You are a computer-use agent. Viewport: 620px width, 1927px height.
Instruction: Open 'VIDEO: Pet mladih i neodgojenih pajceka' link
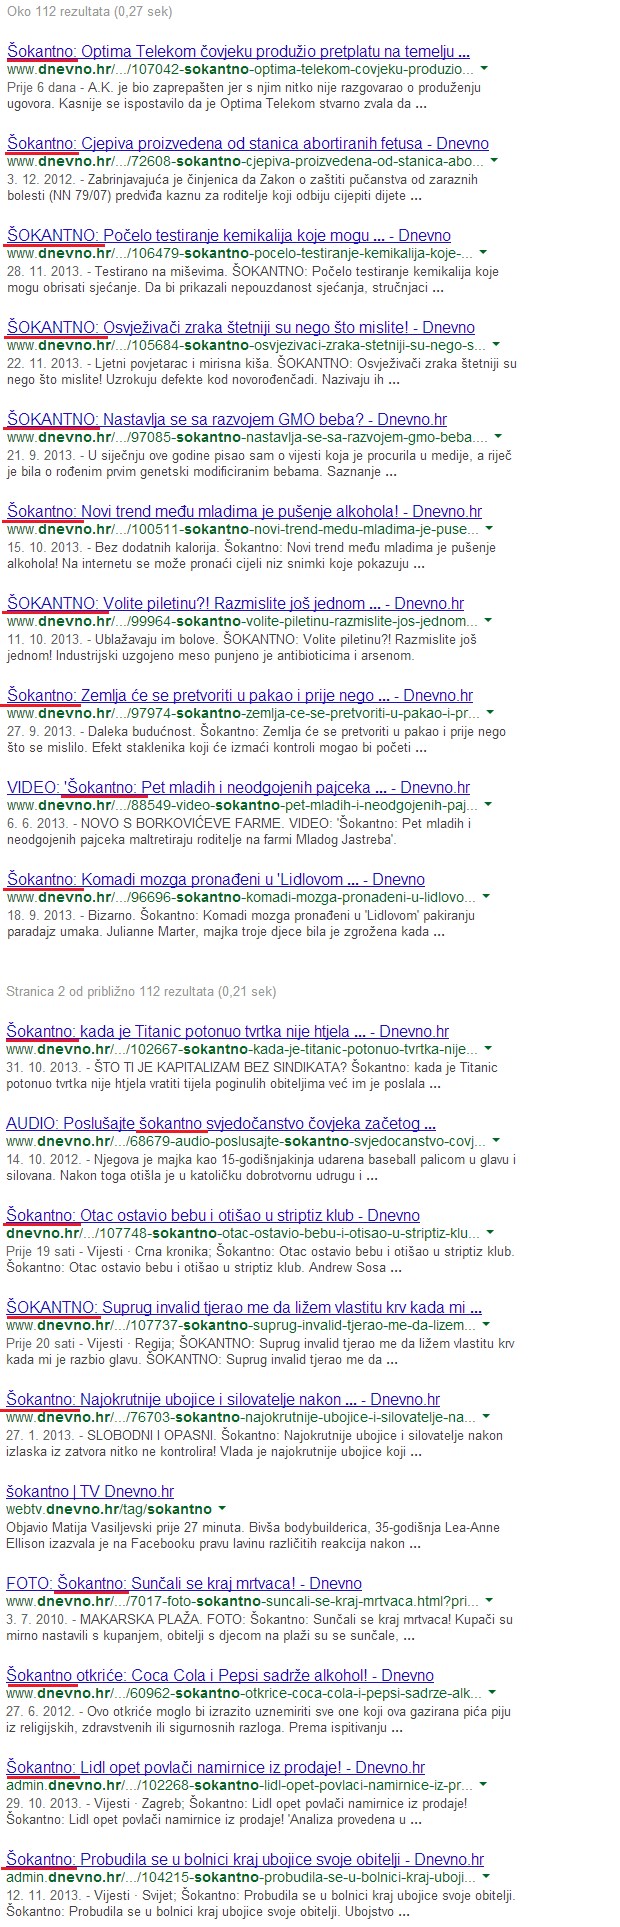(x=238, y=787)
